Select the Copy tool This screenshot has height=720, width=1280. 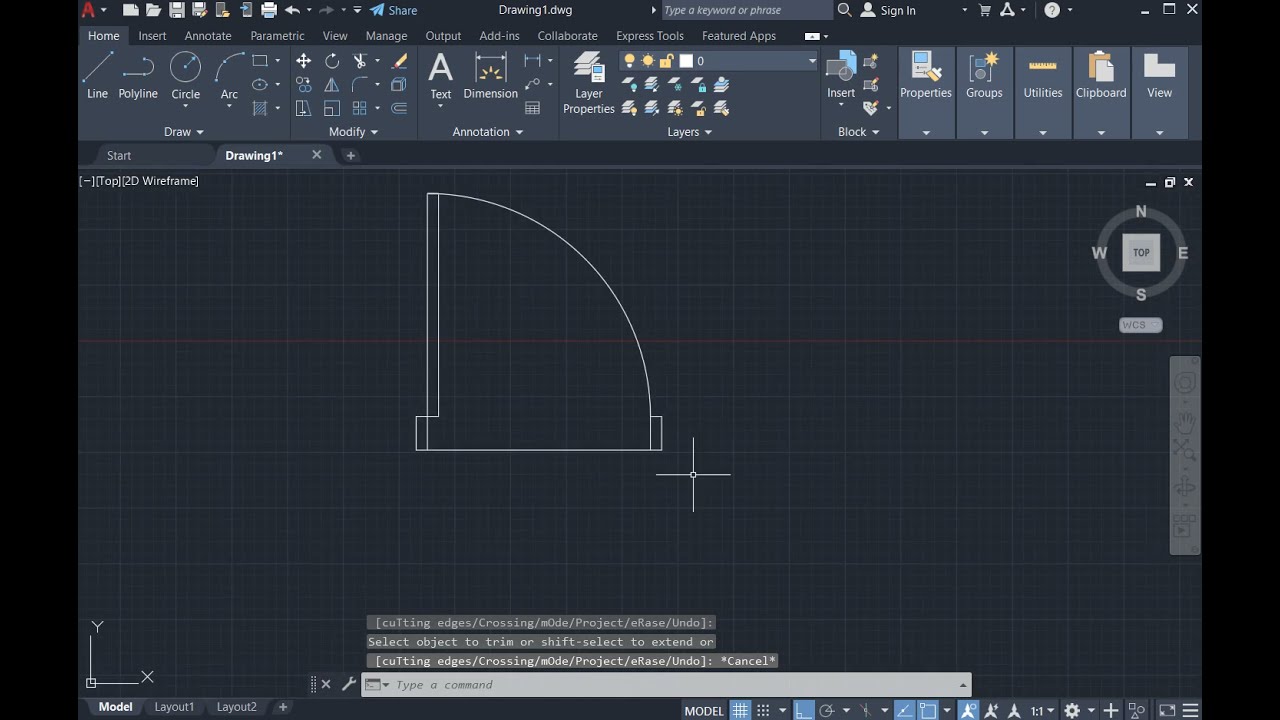[x=304, y=85]
